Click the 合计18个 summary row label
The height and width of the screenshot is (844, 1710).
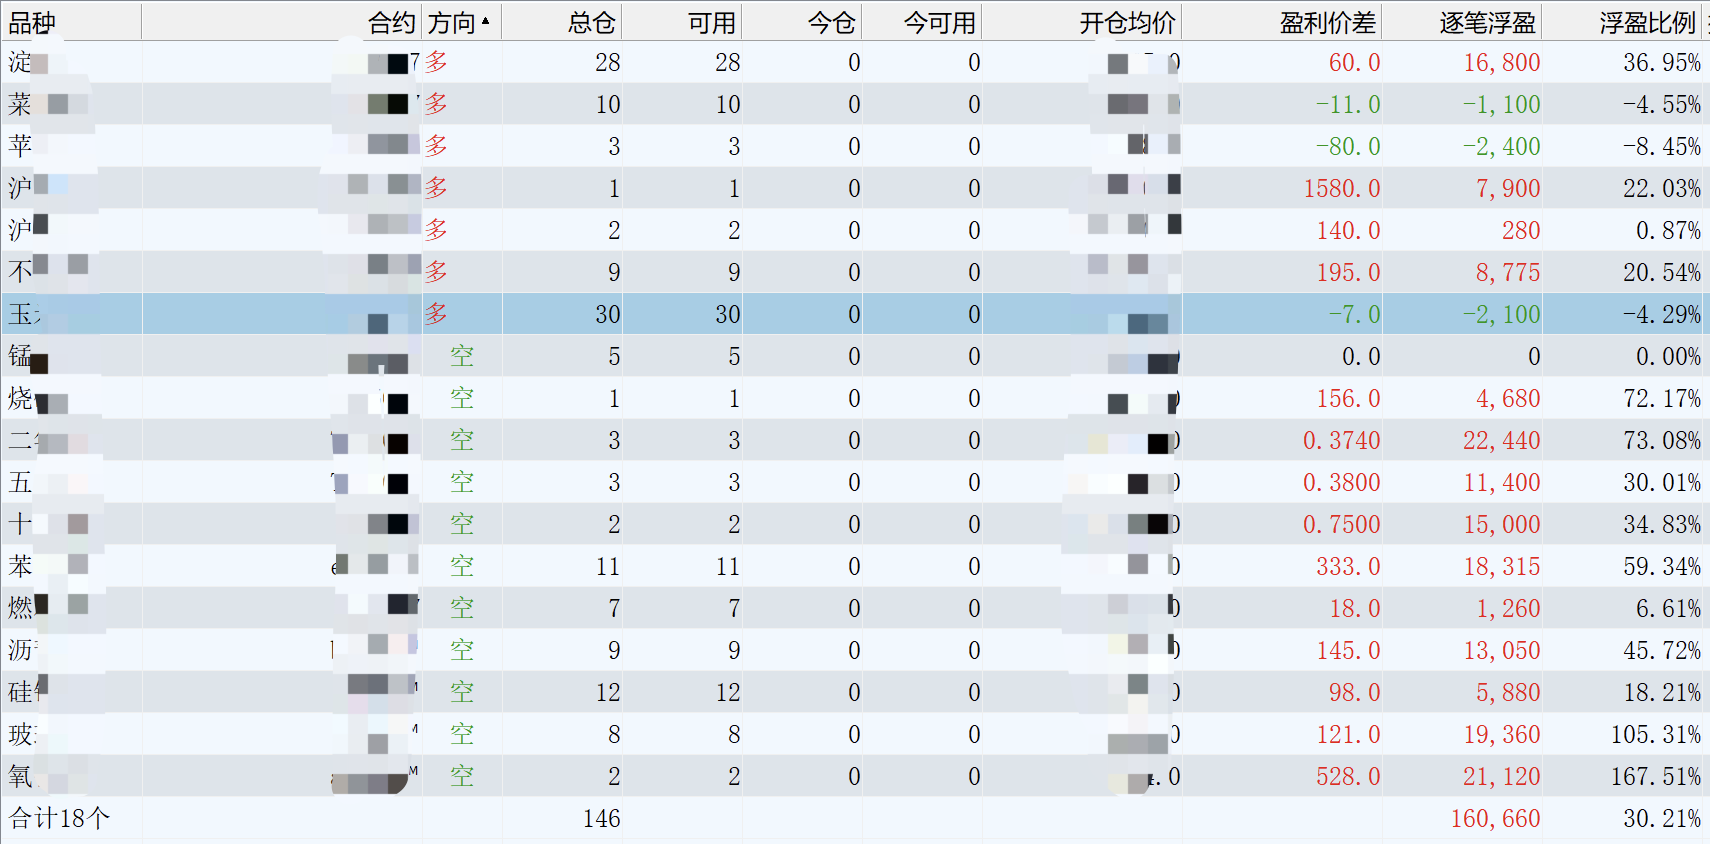click(60, 818)
